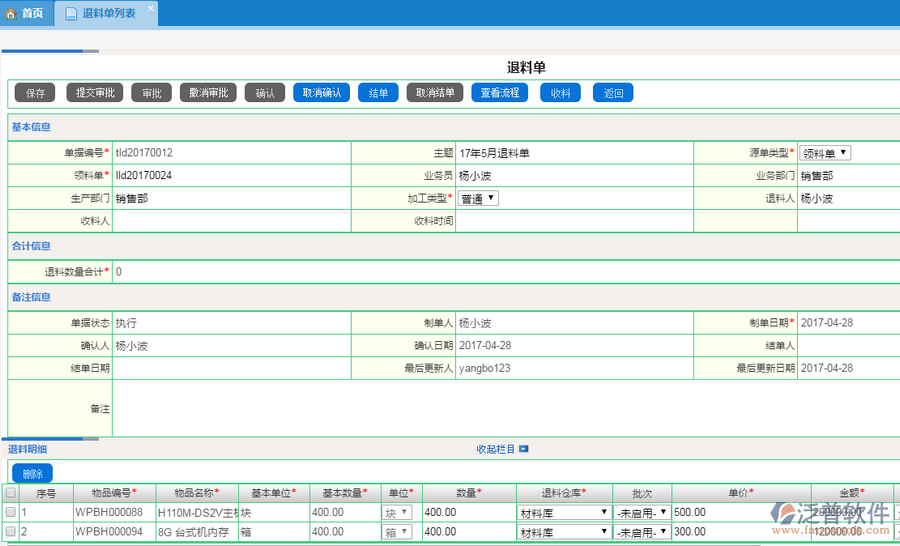Switch to the 首页 tab
The width and height of the screenshot is (900, 546).
(x=26, y=13)
